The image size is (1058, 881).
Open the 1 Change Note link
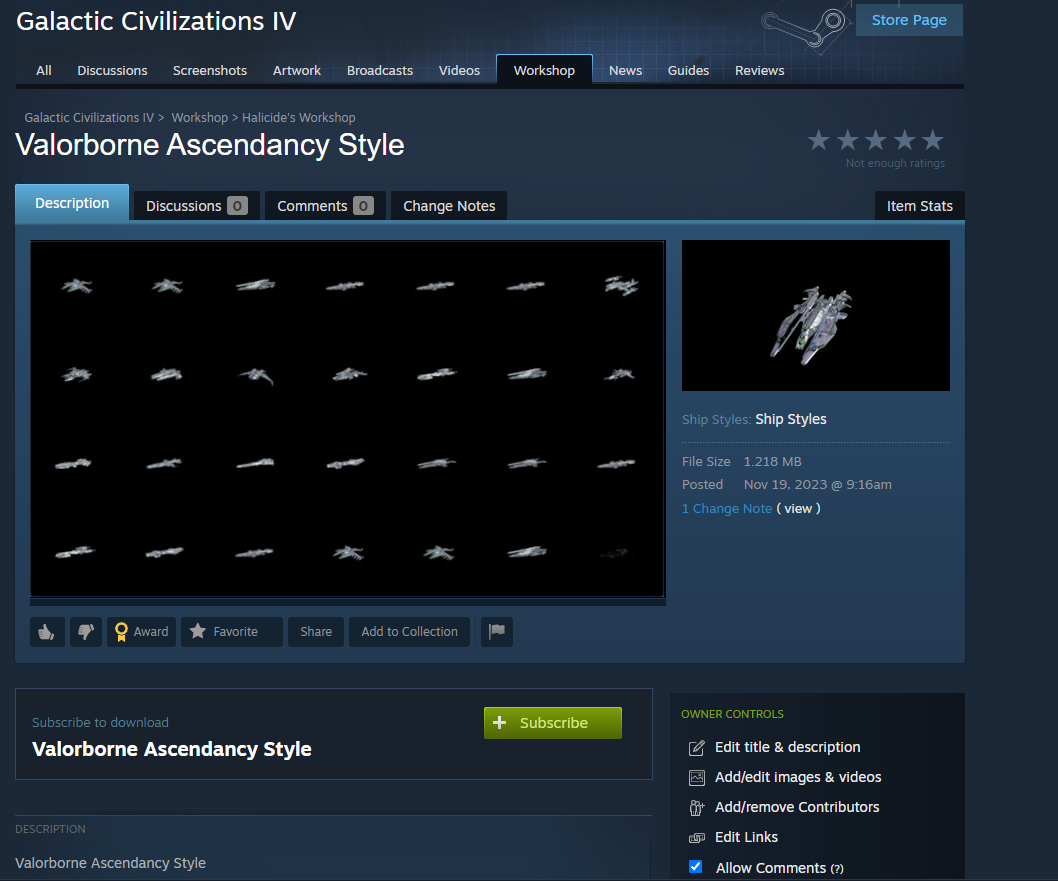point(727,509)
